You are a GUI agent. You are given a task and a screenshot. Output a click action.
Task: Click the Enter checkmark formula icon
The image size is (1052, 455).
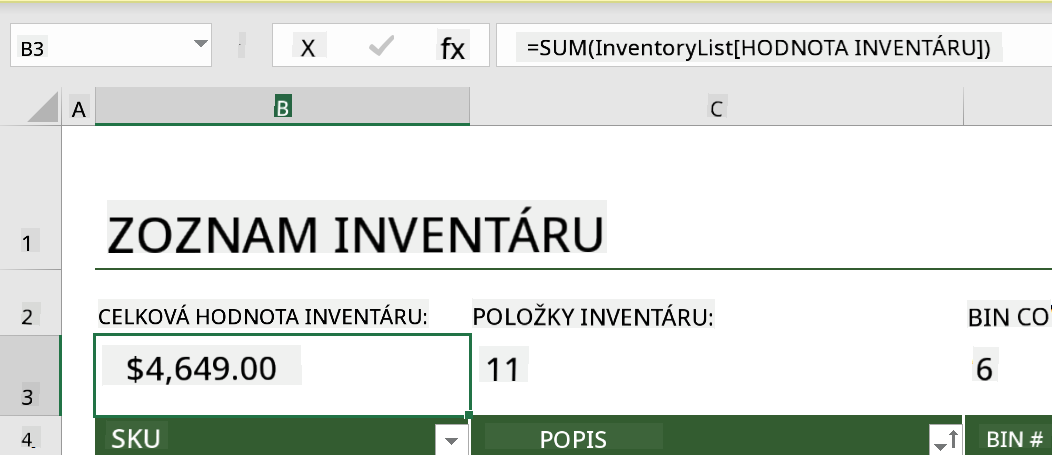(x=381, y=46)
